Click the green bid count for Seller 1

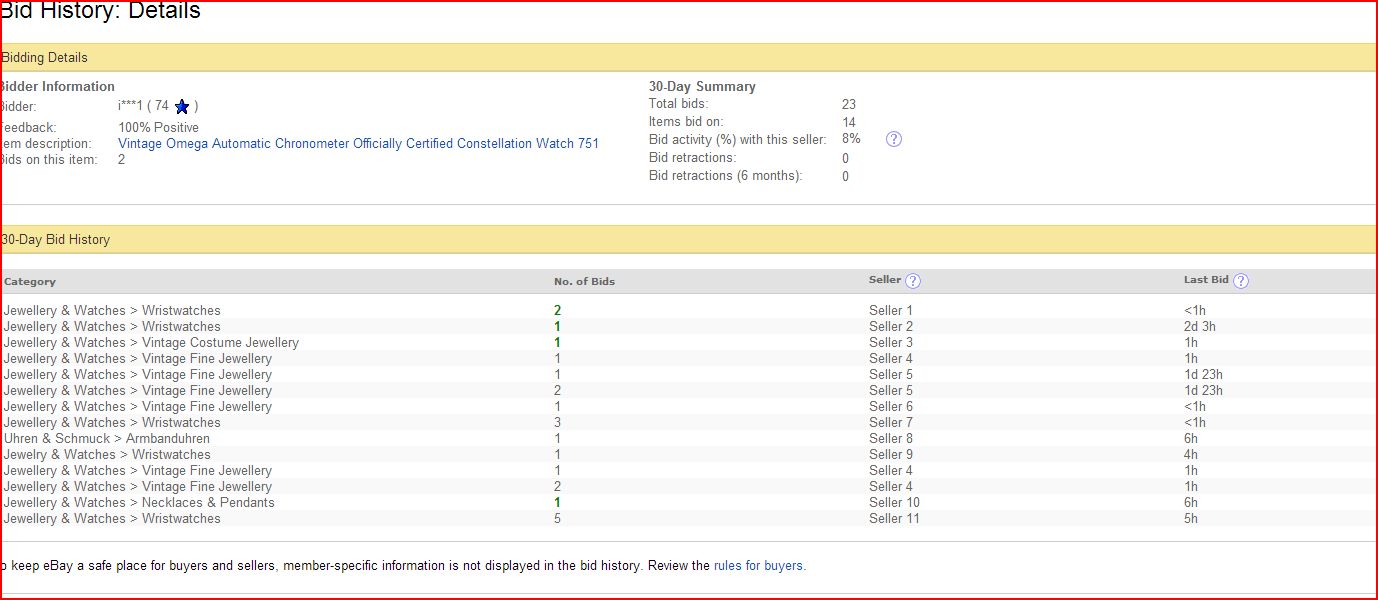(x=557, y=310)
